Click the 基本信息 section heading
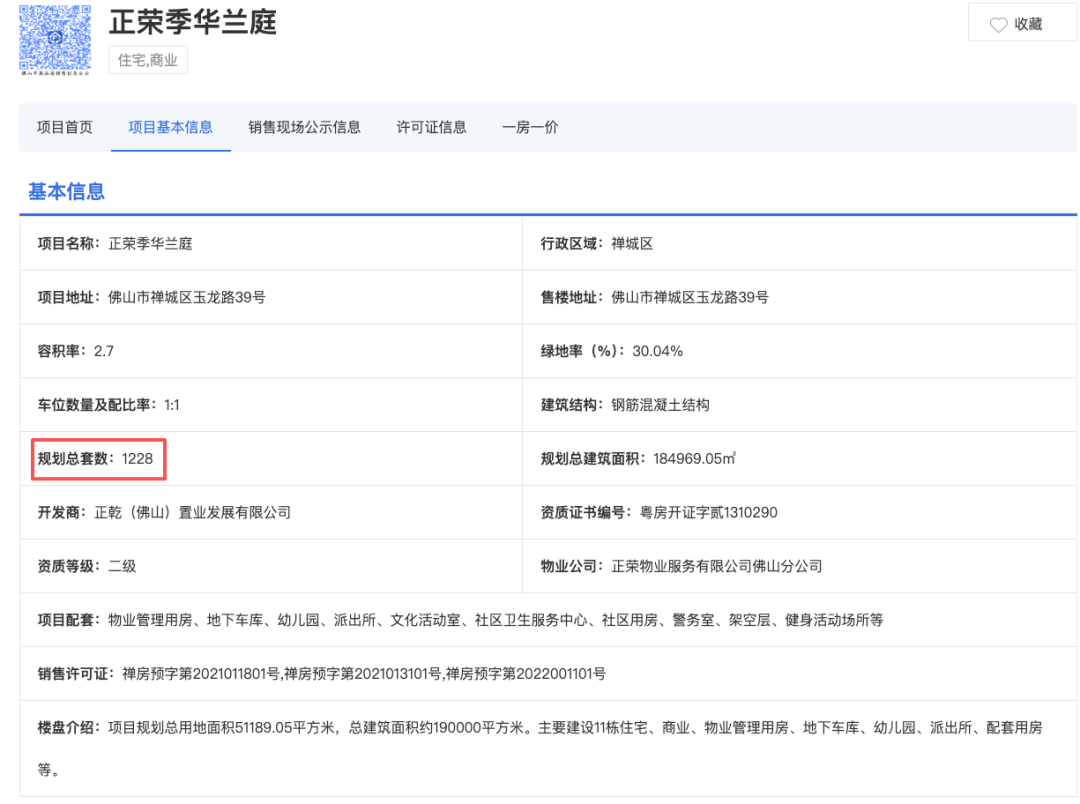This screenshot has width=1080, height=804. [x=66, y=191]
